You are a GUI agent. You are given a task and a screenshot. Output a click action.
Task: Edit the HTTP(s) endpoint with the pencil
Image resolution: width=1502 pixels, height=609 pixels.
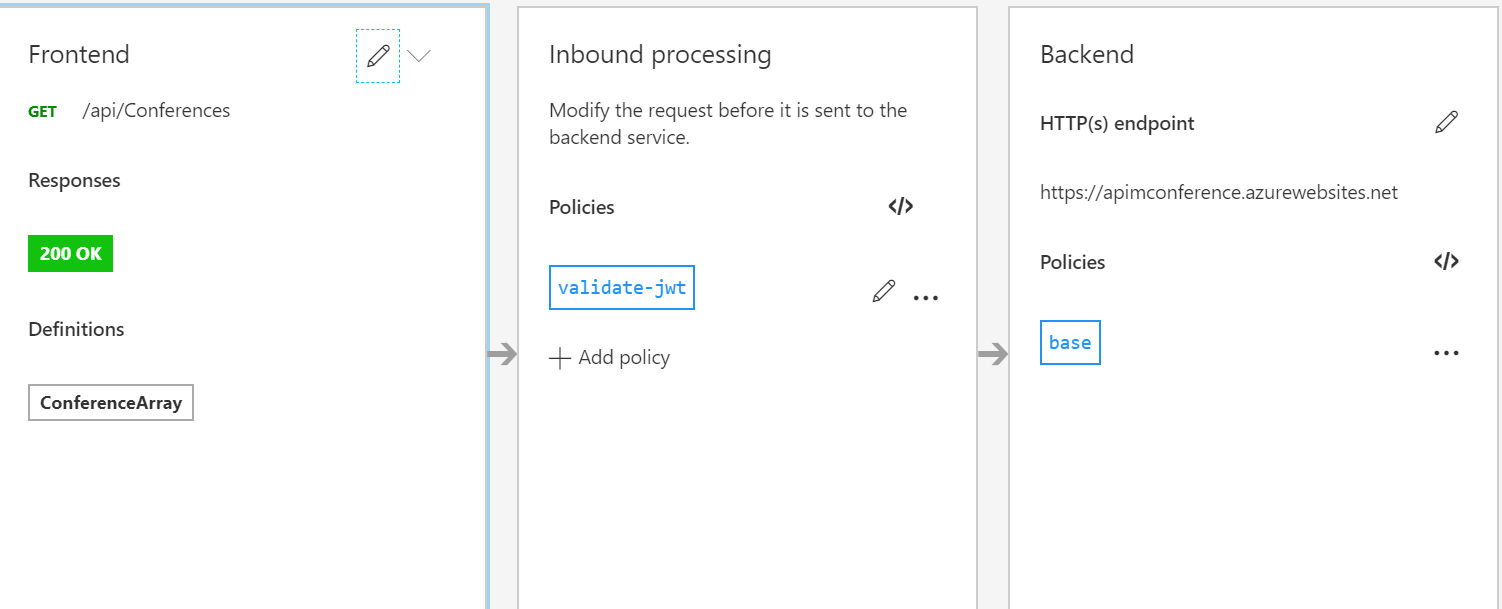1446,123
